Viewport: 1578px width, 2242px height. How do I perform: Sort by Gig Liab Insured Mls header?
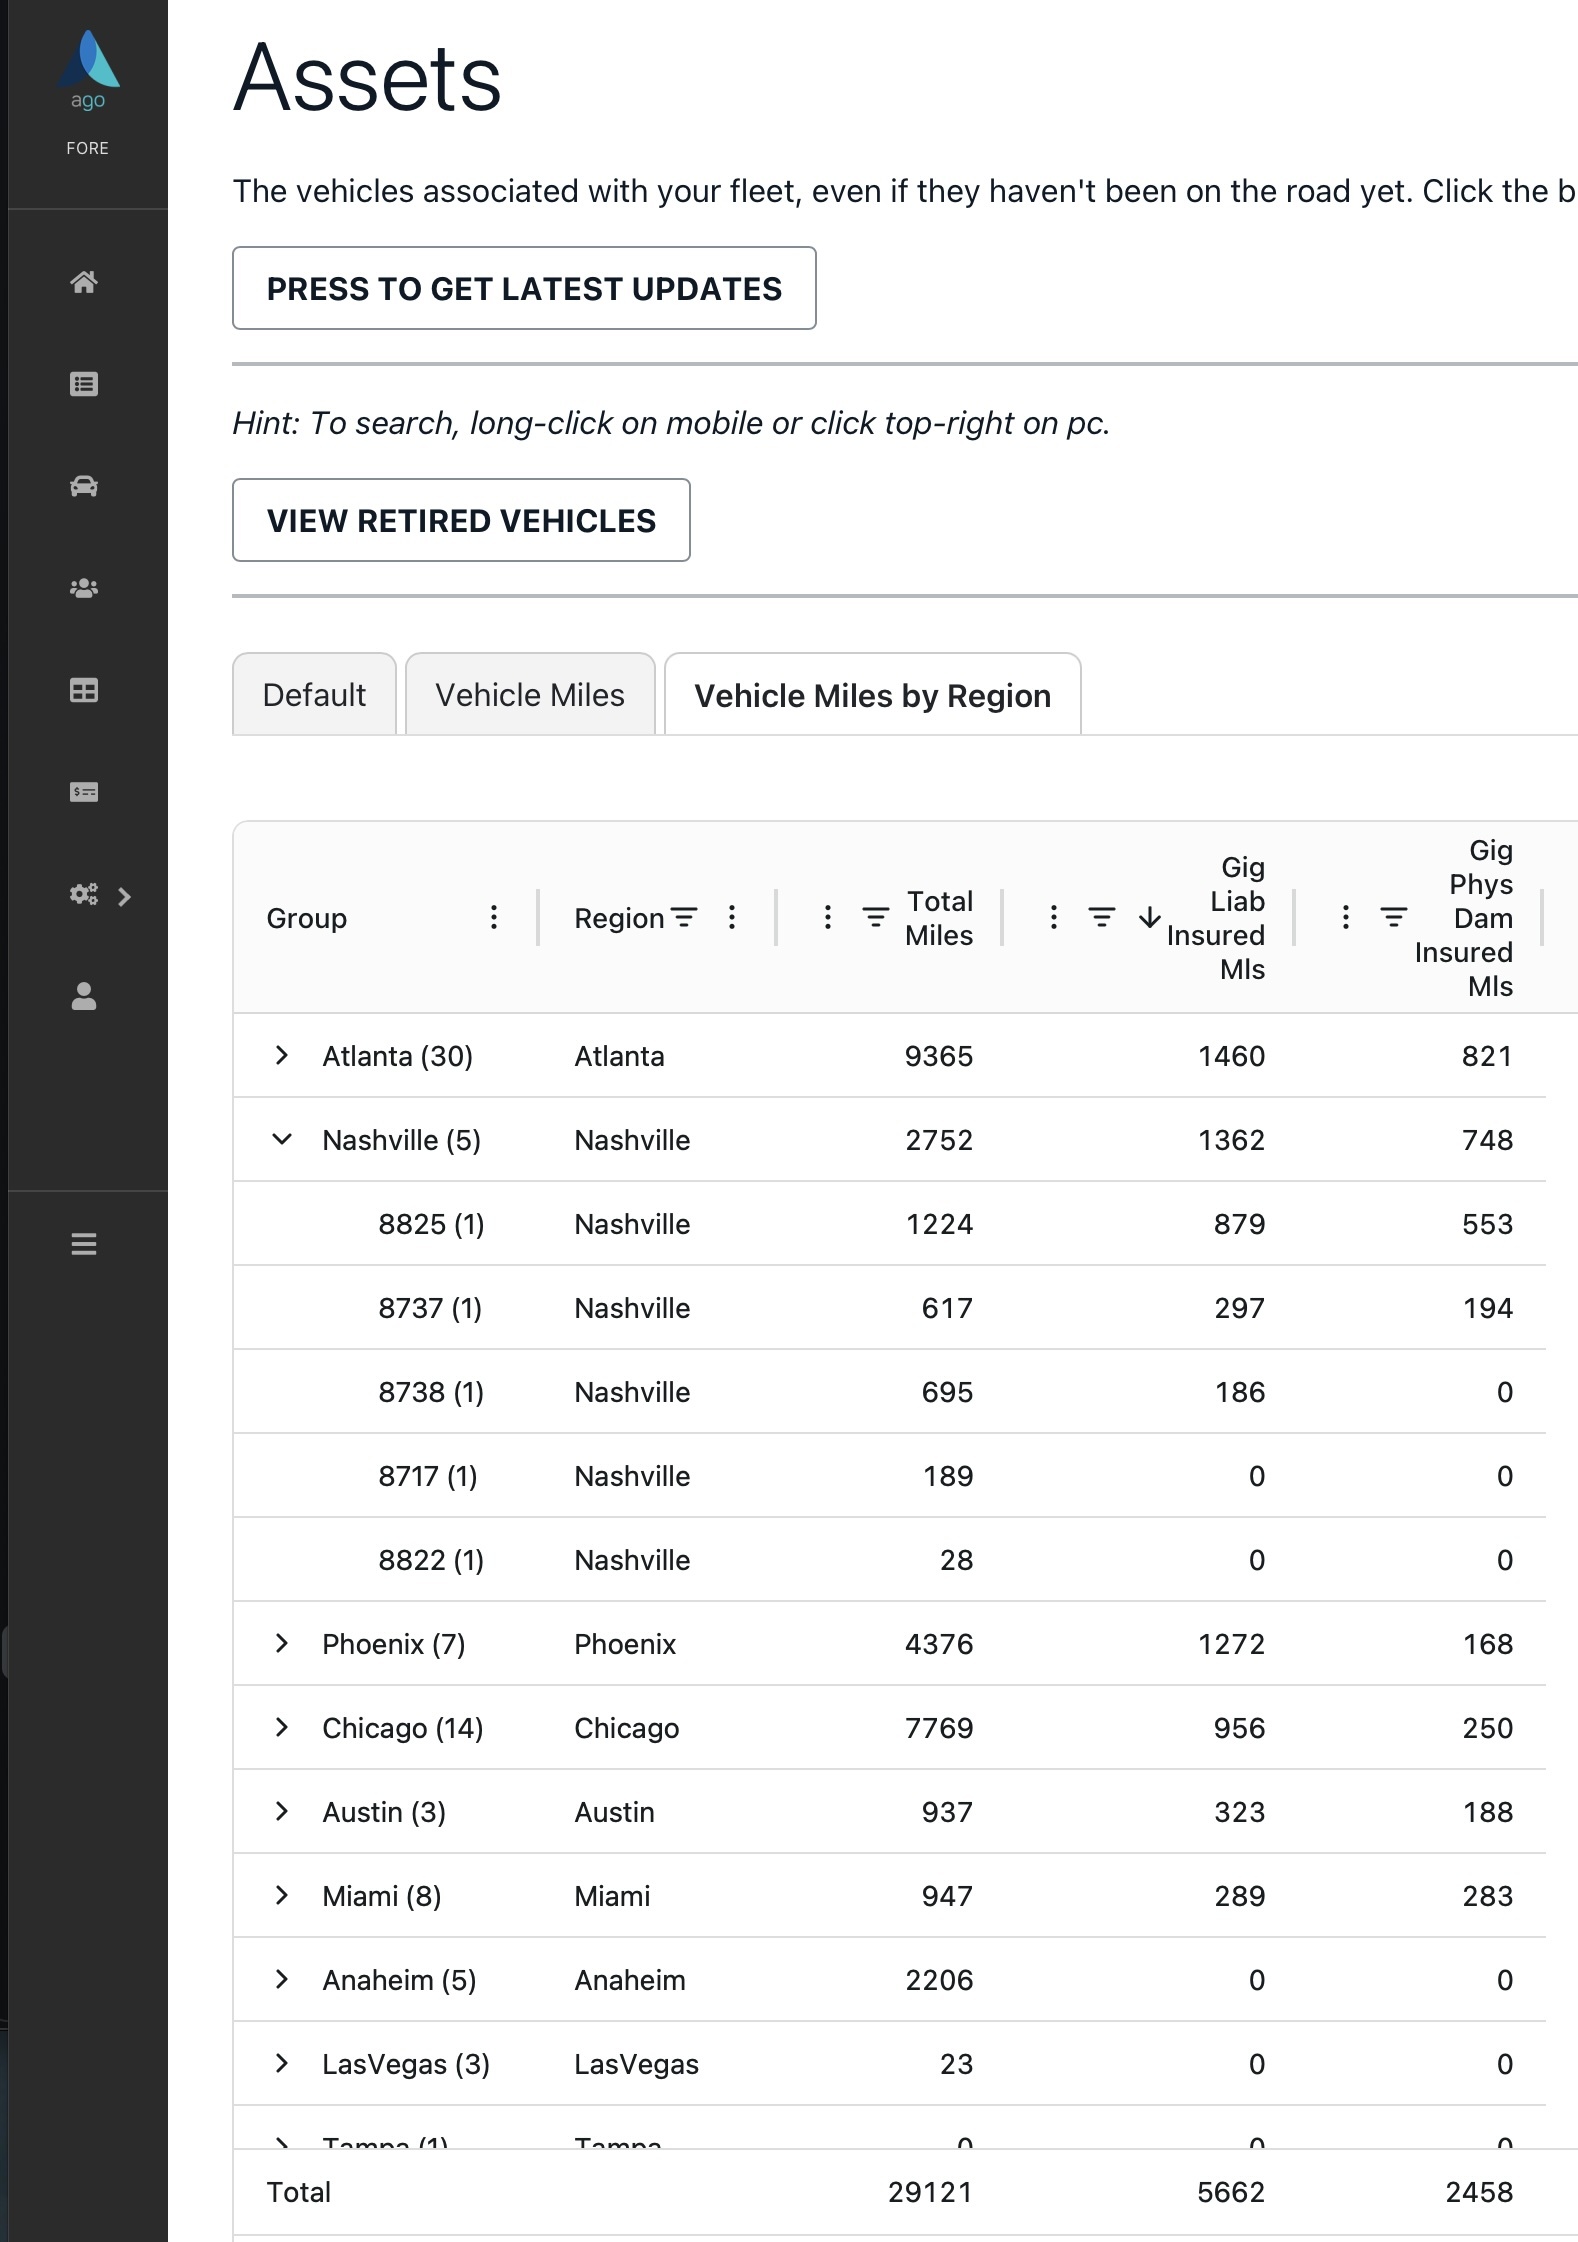click(1216, 918)
